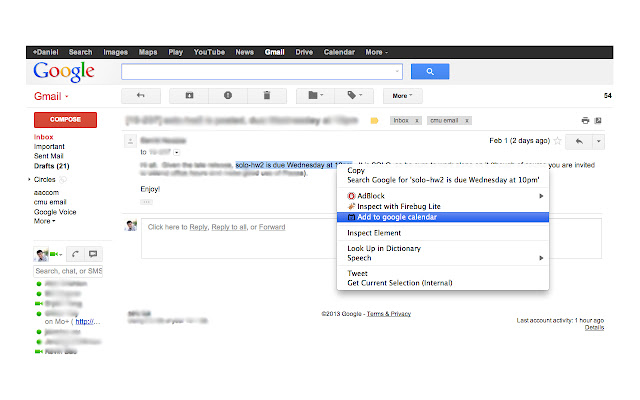Expand the More menu in Google bar
Image resolution: width=640 pixels, height=400 pixels.
coord(376,52)
